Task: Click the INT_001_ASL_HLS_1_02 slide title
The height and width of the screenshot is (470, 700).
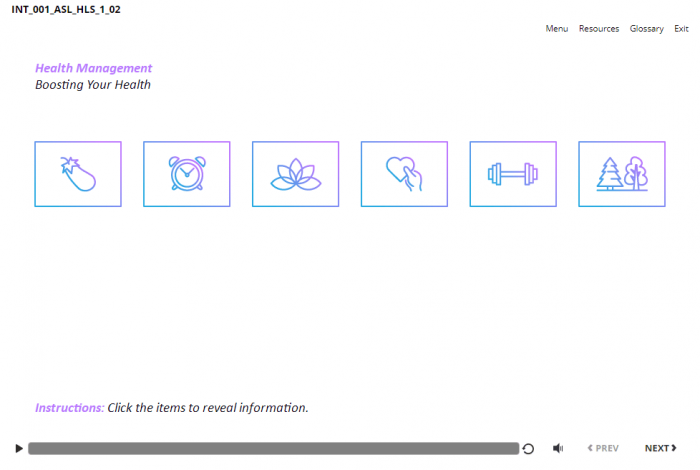Action: [65, 9]
